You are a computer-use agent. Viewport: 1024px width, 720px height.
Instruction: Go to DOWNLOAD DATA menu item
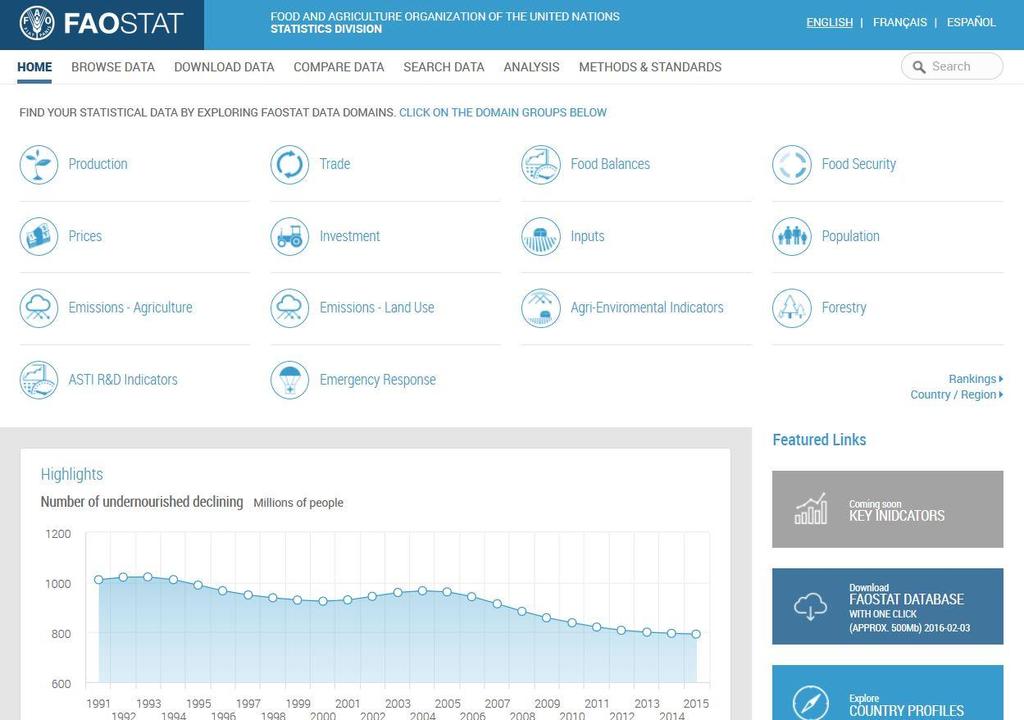[x=224, y=67]
